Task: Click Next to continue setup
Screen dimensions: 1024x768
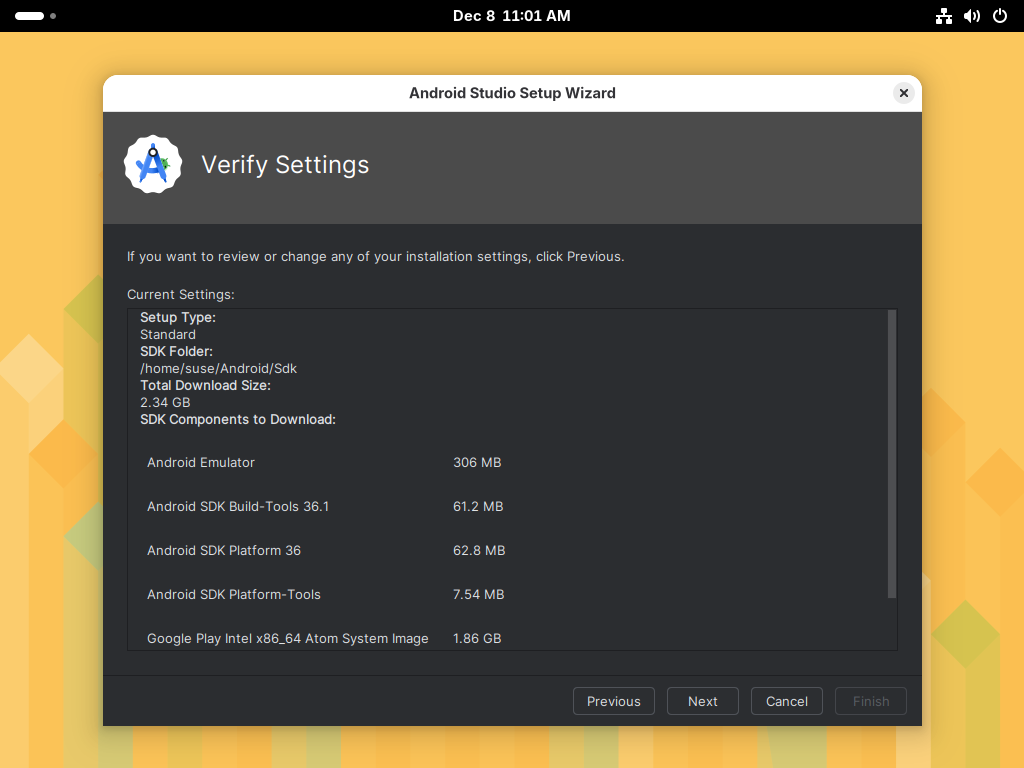Action: click(702, 701)
